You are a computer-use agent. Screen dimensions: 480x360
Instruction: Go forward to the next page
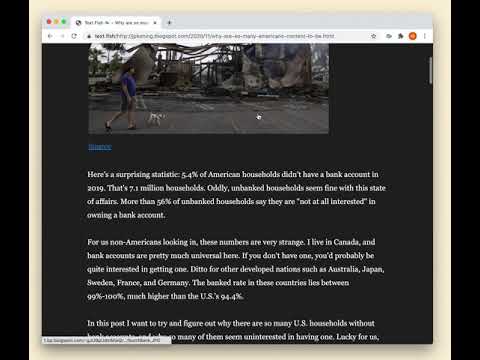[62, 36]
